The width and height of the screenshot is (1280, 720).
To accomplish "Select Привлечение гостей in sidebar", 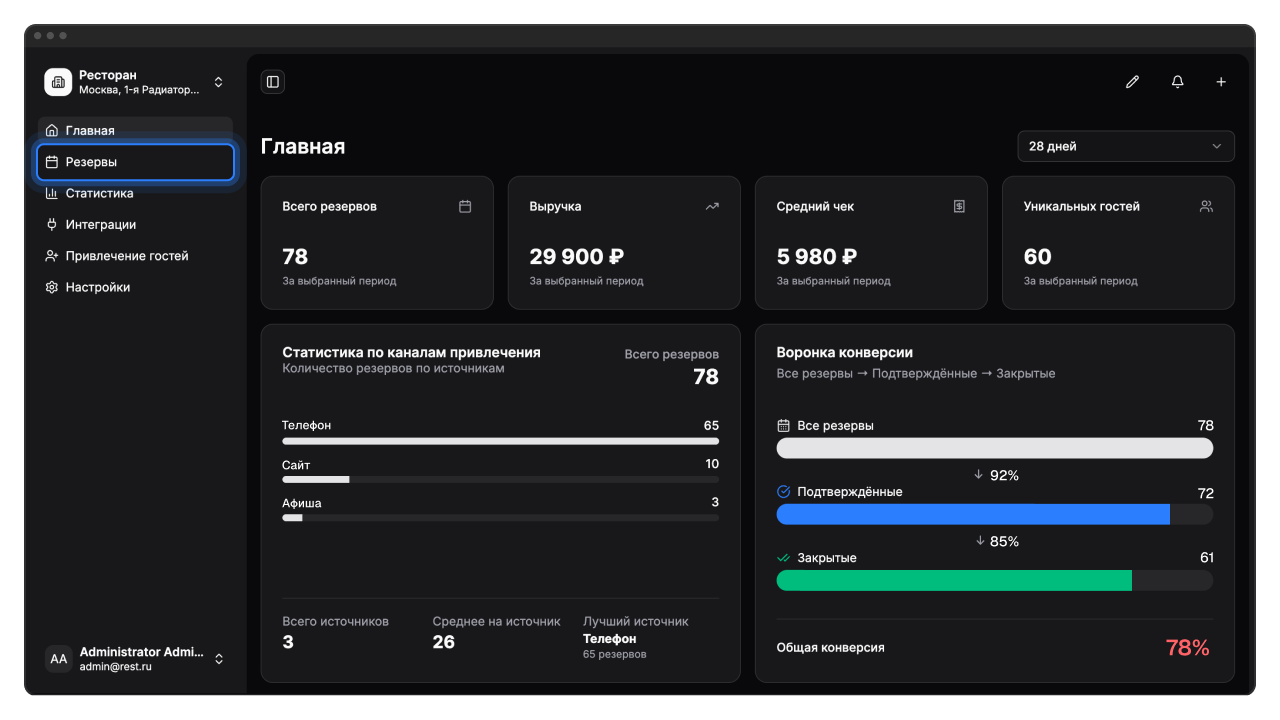I will pyautogui.click(x=126, y=256).
